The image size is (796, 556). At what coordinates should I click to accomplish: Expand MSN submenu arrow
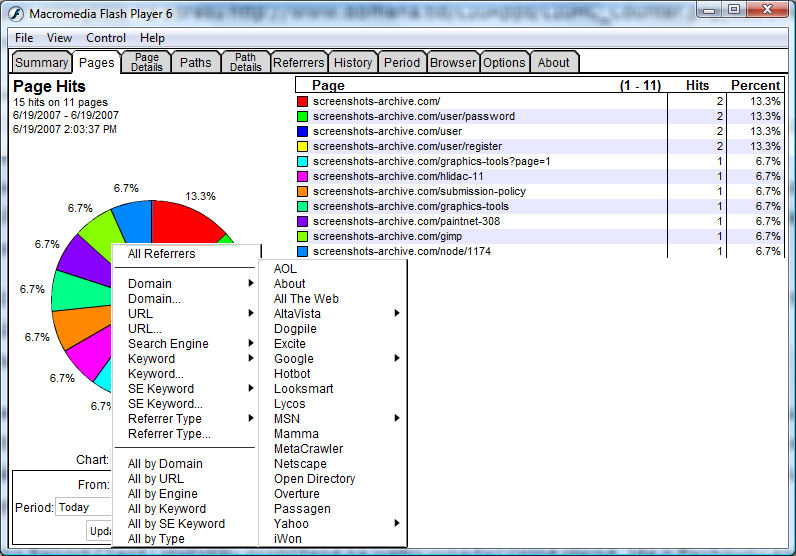(397, 418)
